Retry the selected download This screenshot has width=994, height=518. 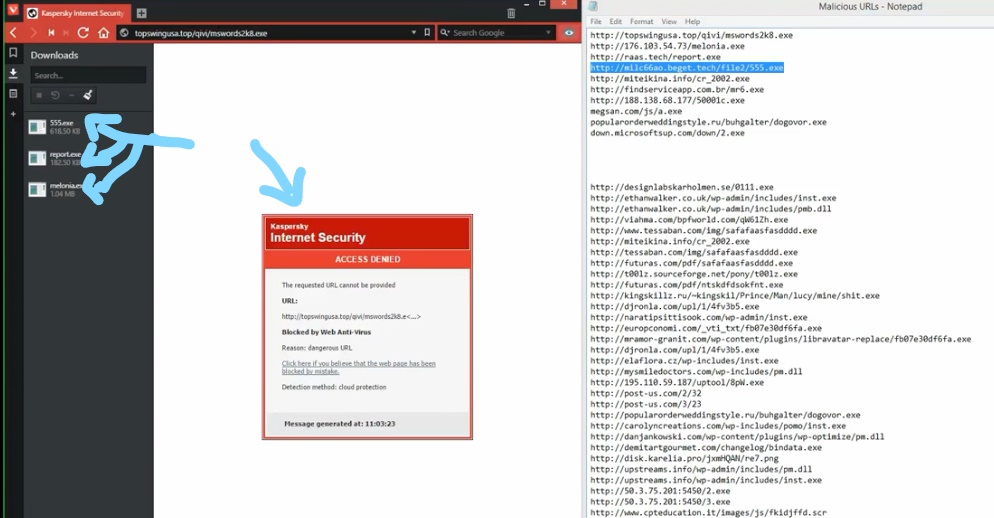[x=55, y=95]
